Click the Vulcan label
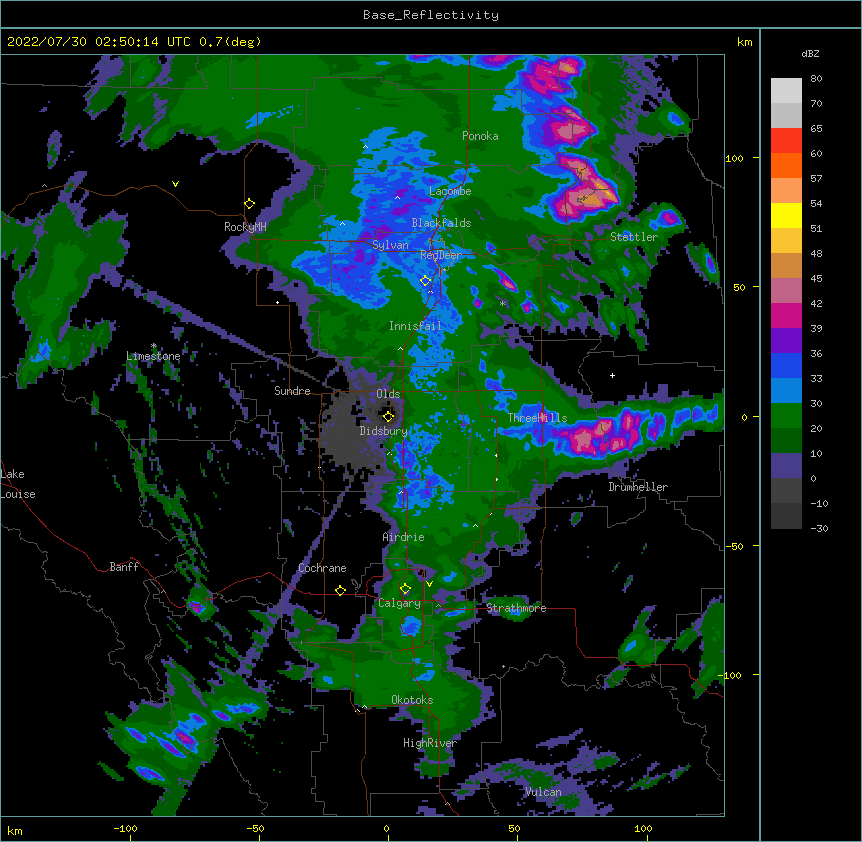This screenshot has width=862, height=842. tap(543, 792)
